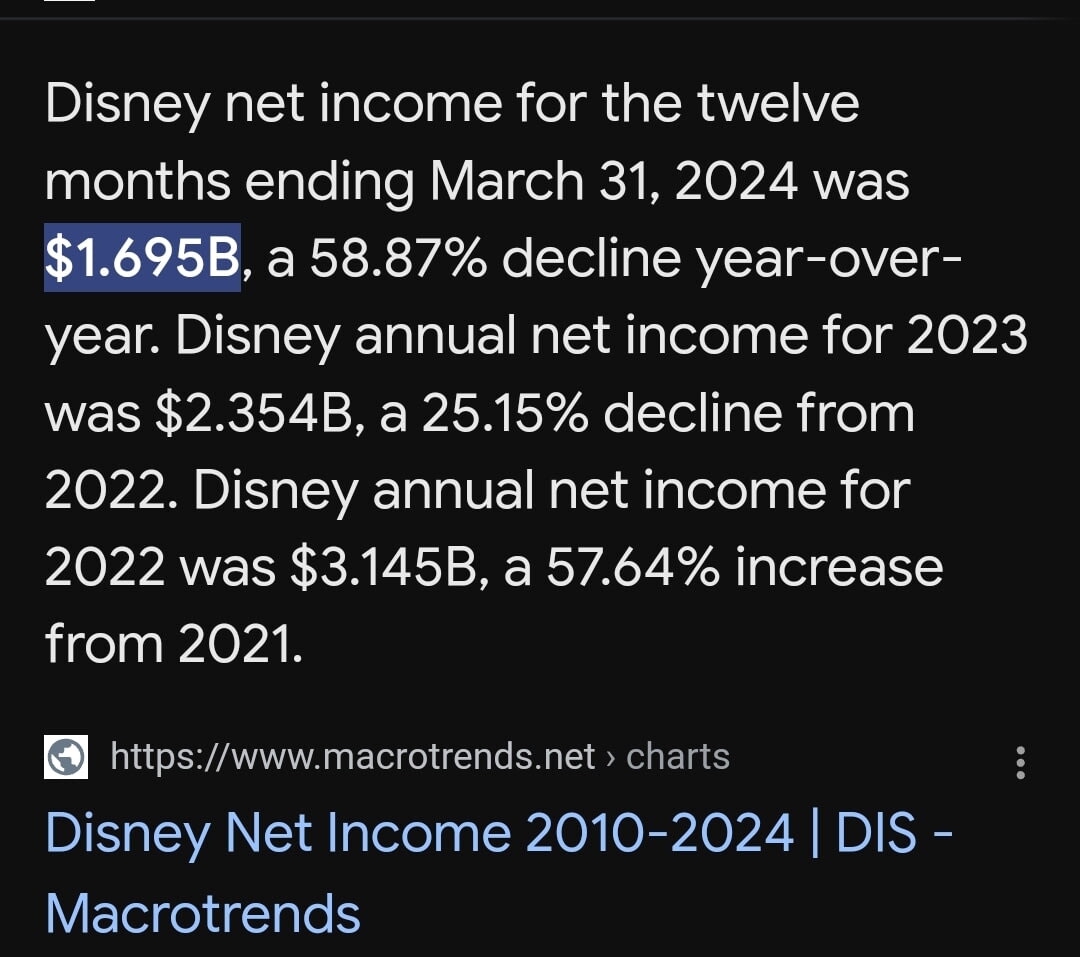Click the word 'Macrotrends' in the result title
1080x957 pixels.
click(203, 914)
